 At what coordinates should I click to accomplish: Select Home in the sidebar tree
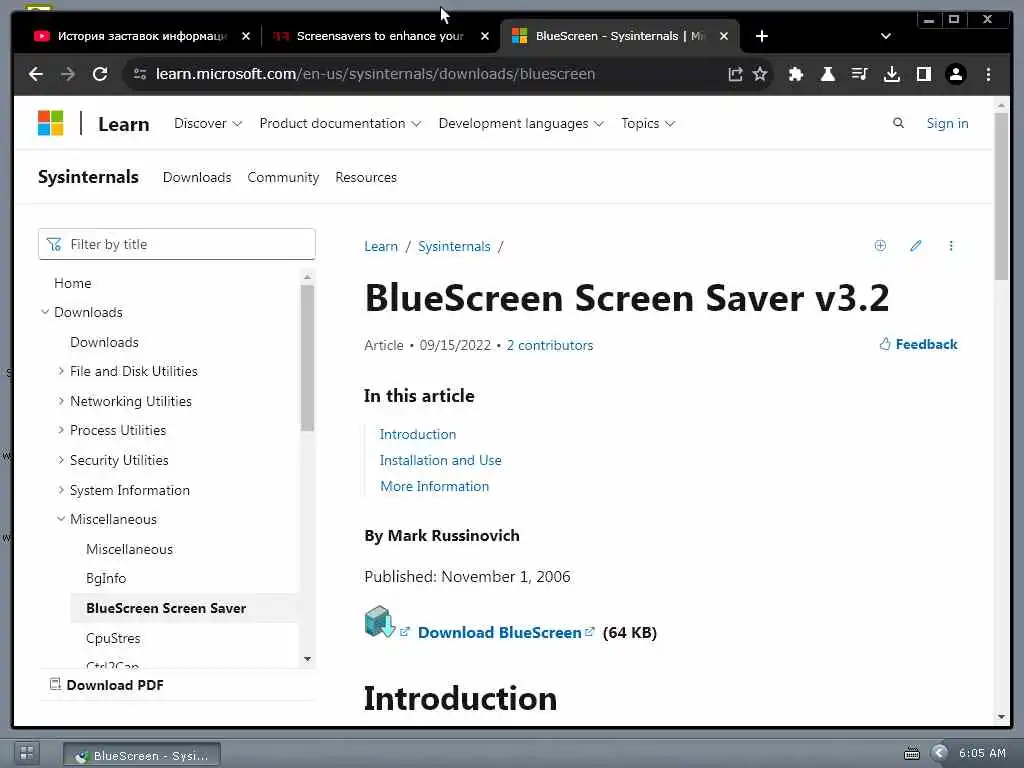(x=72, y=283)
